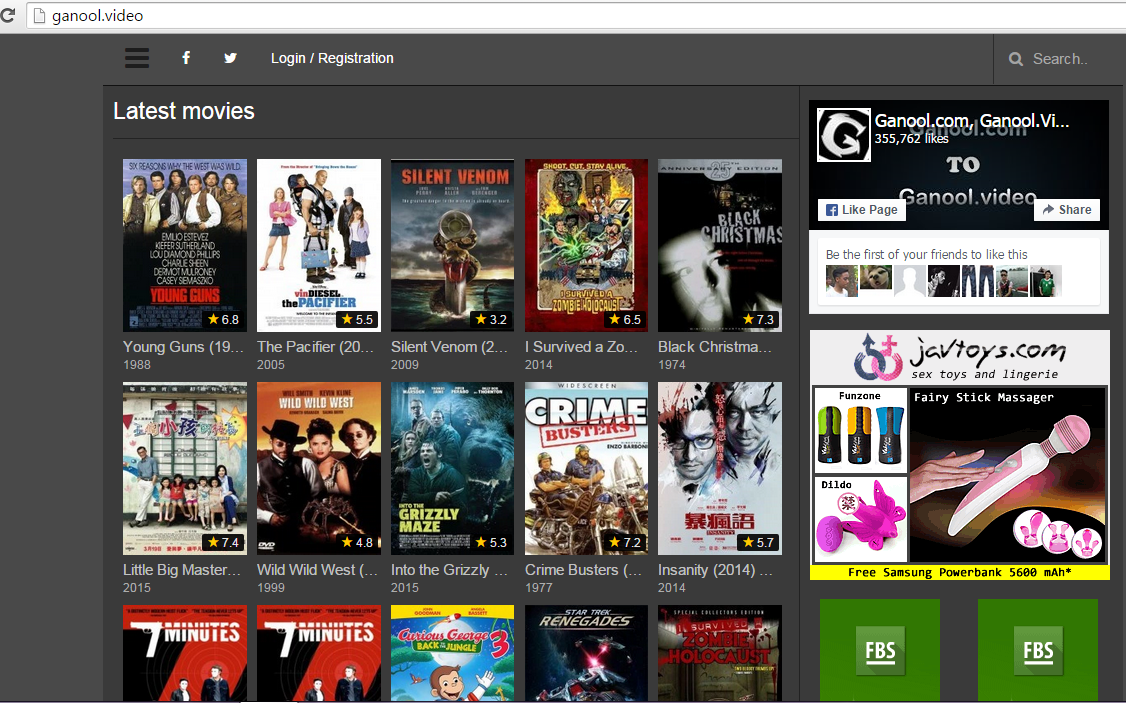The image size is (1126, 703).
Task: Open Curious George 3 poster
Action: coord(452,653)
